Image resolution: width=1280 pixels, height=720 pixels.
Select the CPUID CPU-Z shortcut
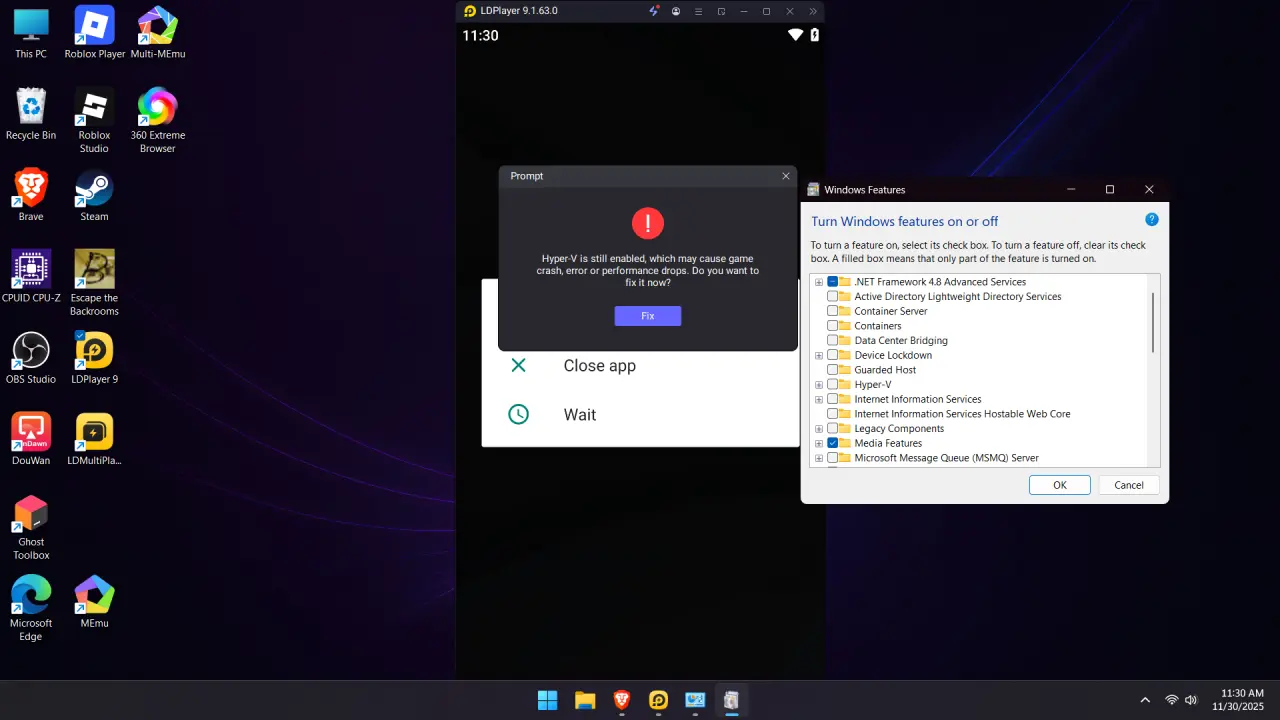coord(31,276)
